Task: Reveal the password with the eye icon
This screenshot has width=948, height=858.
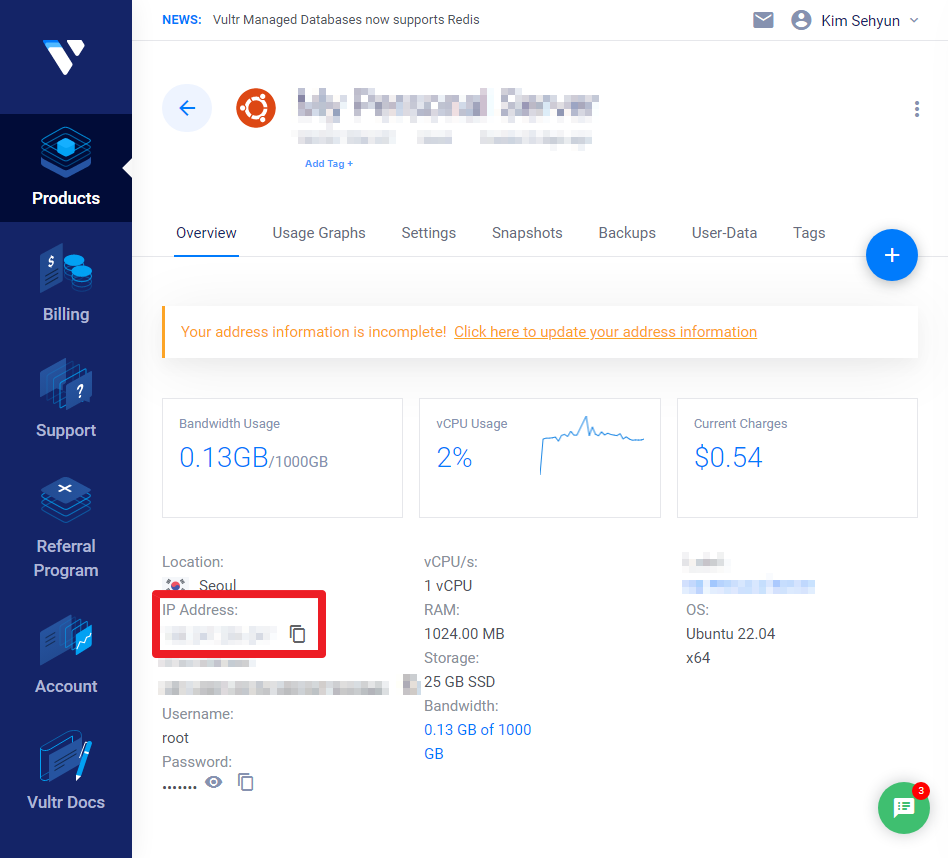Action: [x=213, y=782]
